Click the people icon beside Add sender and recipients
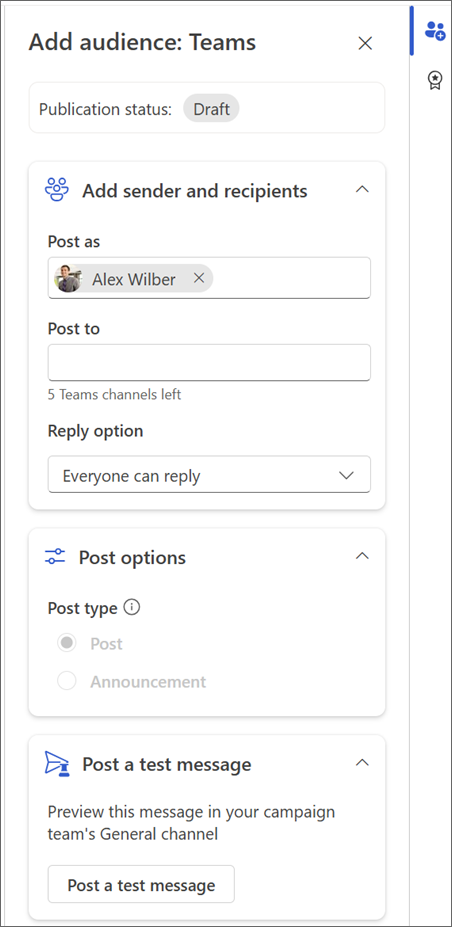This screenshot has height=927, width=452. click(x=57, y=190)
